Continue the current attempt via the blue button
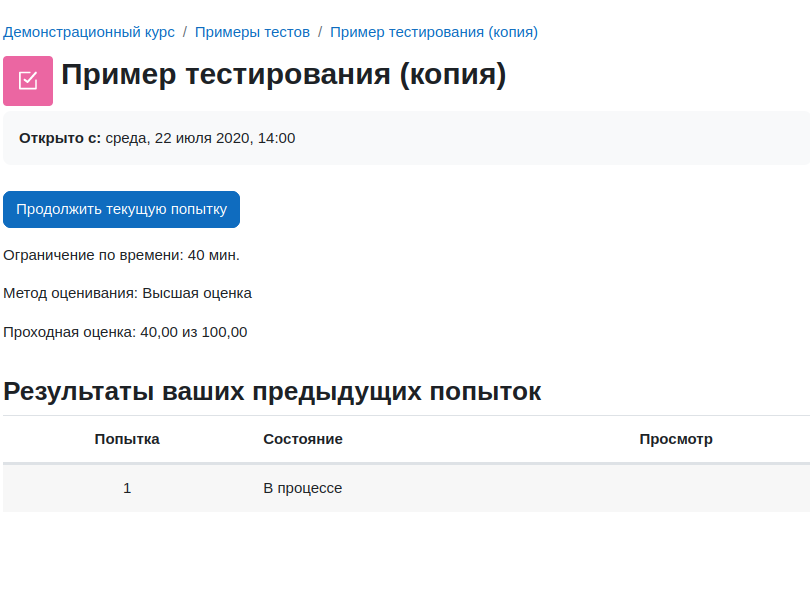Image resolution: width=810 pixels, height=589 pixels. 121,209
